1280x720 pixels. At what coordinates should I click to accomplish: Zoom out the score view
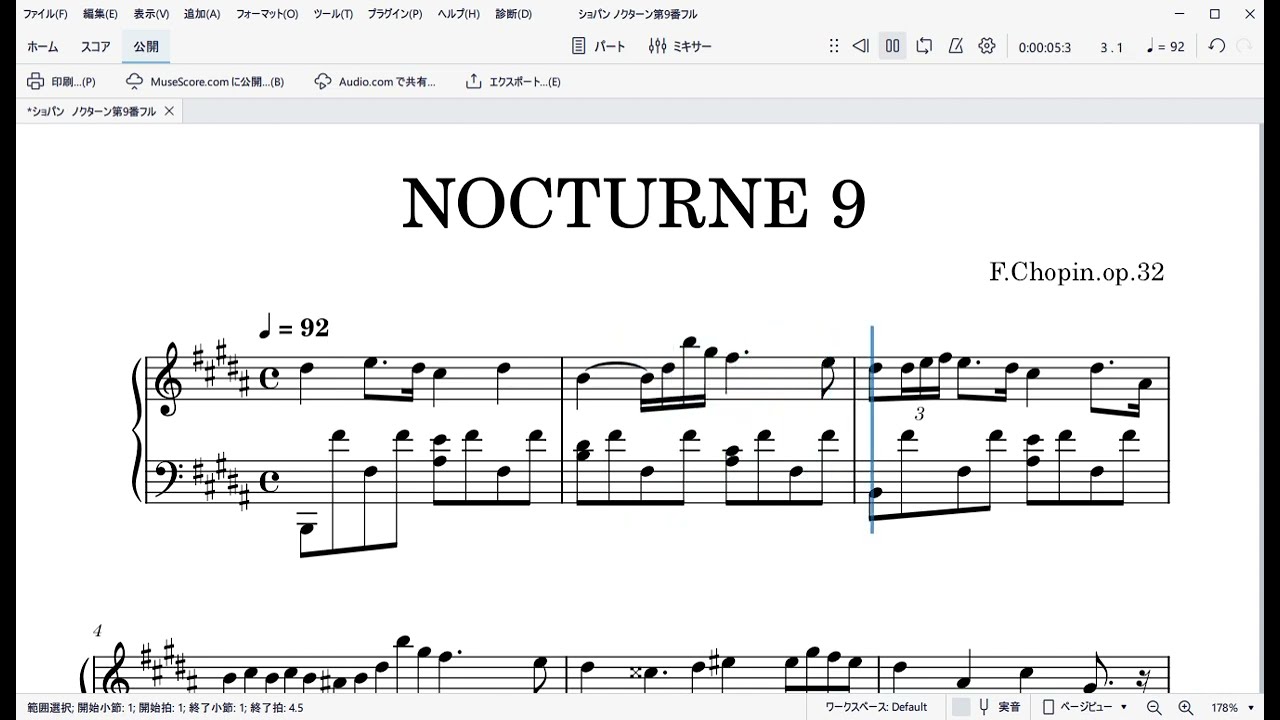tap(1154, 707)
